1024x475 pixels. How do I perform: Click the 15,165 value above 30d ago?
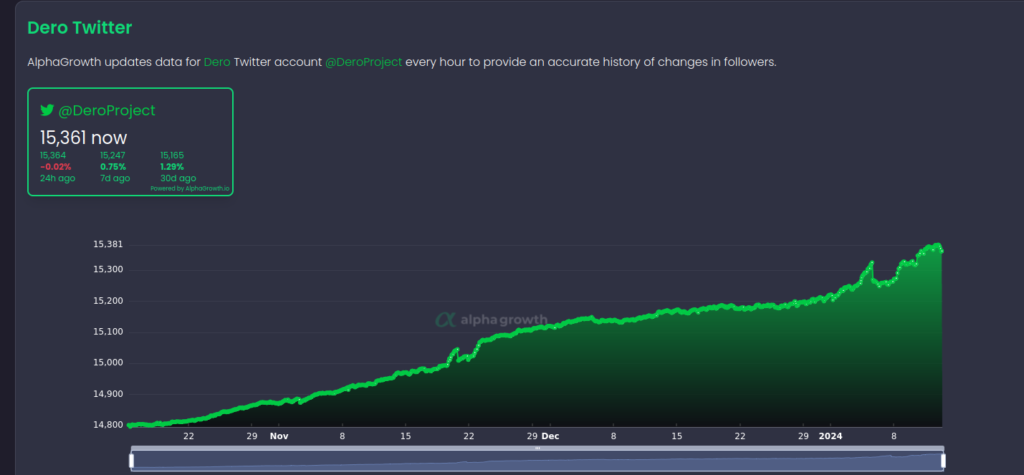[x=172, y=156]
